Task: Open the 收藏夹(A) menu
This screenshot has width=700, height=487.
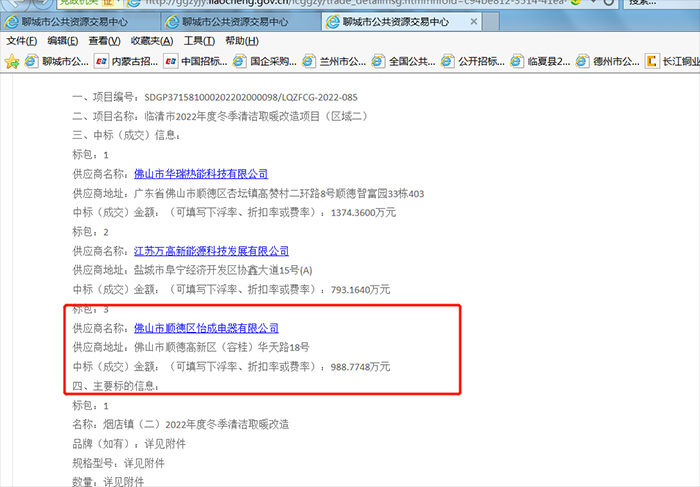Action: 152,41
